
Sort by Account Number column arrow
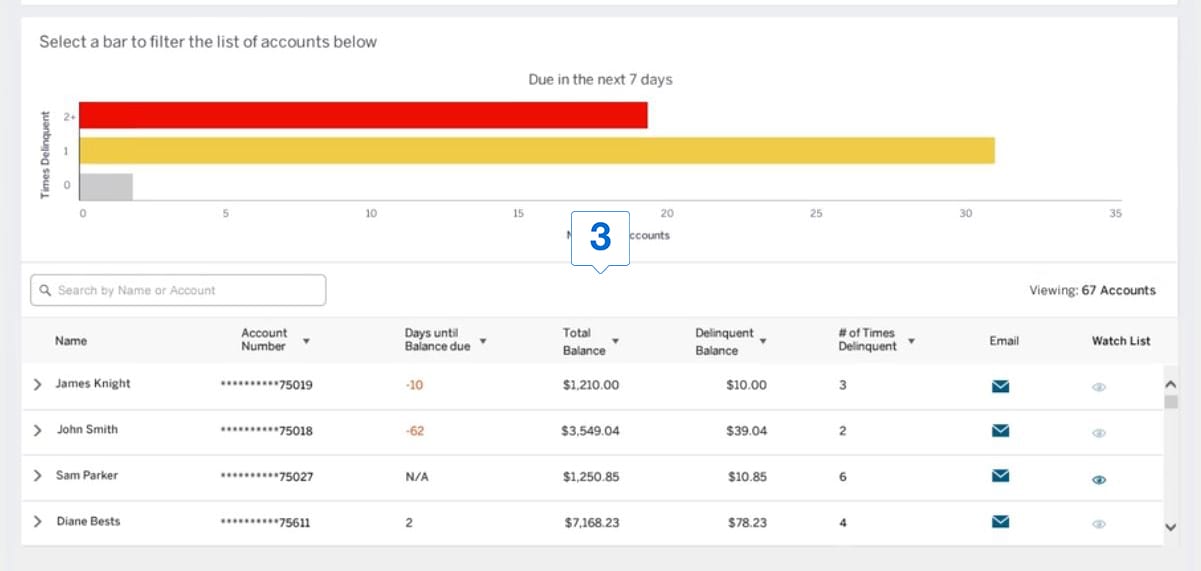click(306, 341)
